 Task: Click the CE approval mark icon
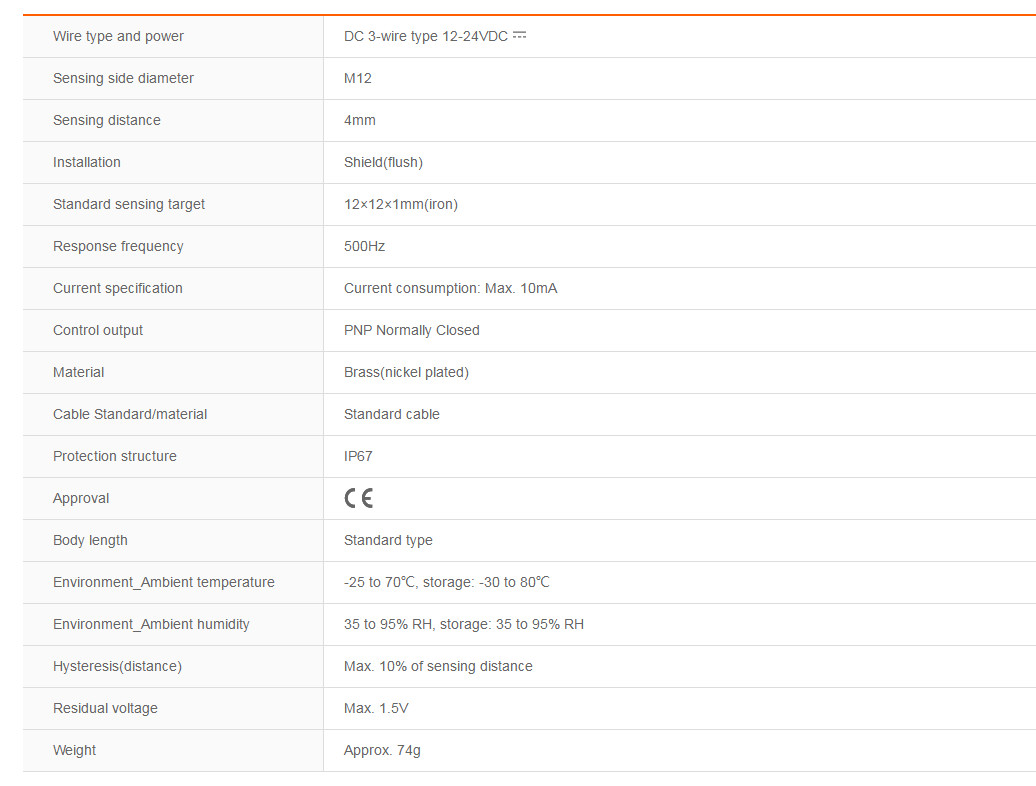(358, 498)
